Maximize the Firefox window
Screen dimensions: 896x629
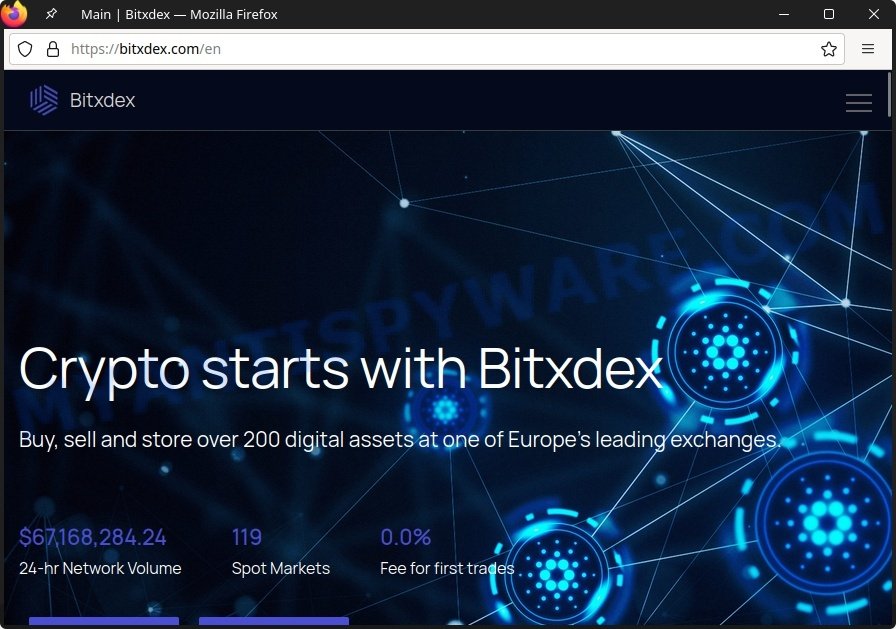pyautogui.click(x=829, y=14)
